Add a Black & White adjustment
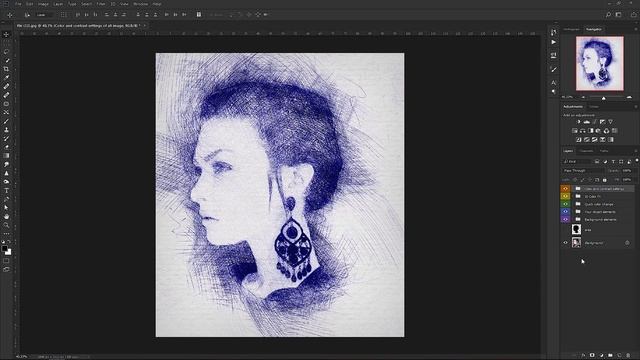The image size is (640, 360). [591, 131]
